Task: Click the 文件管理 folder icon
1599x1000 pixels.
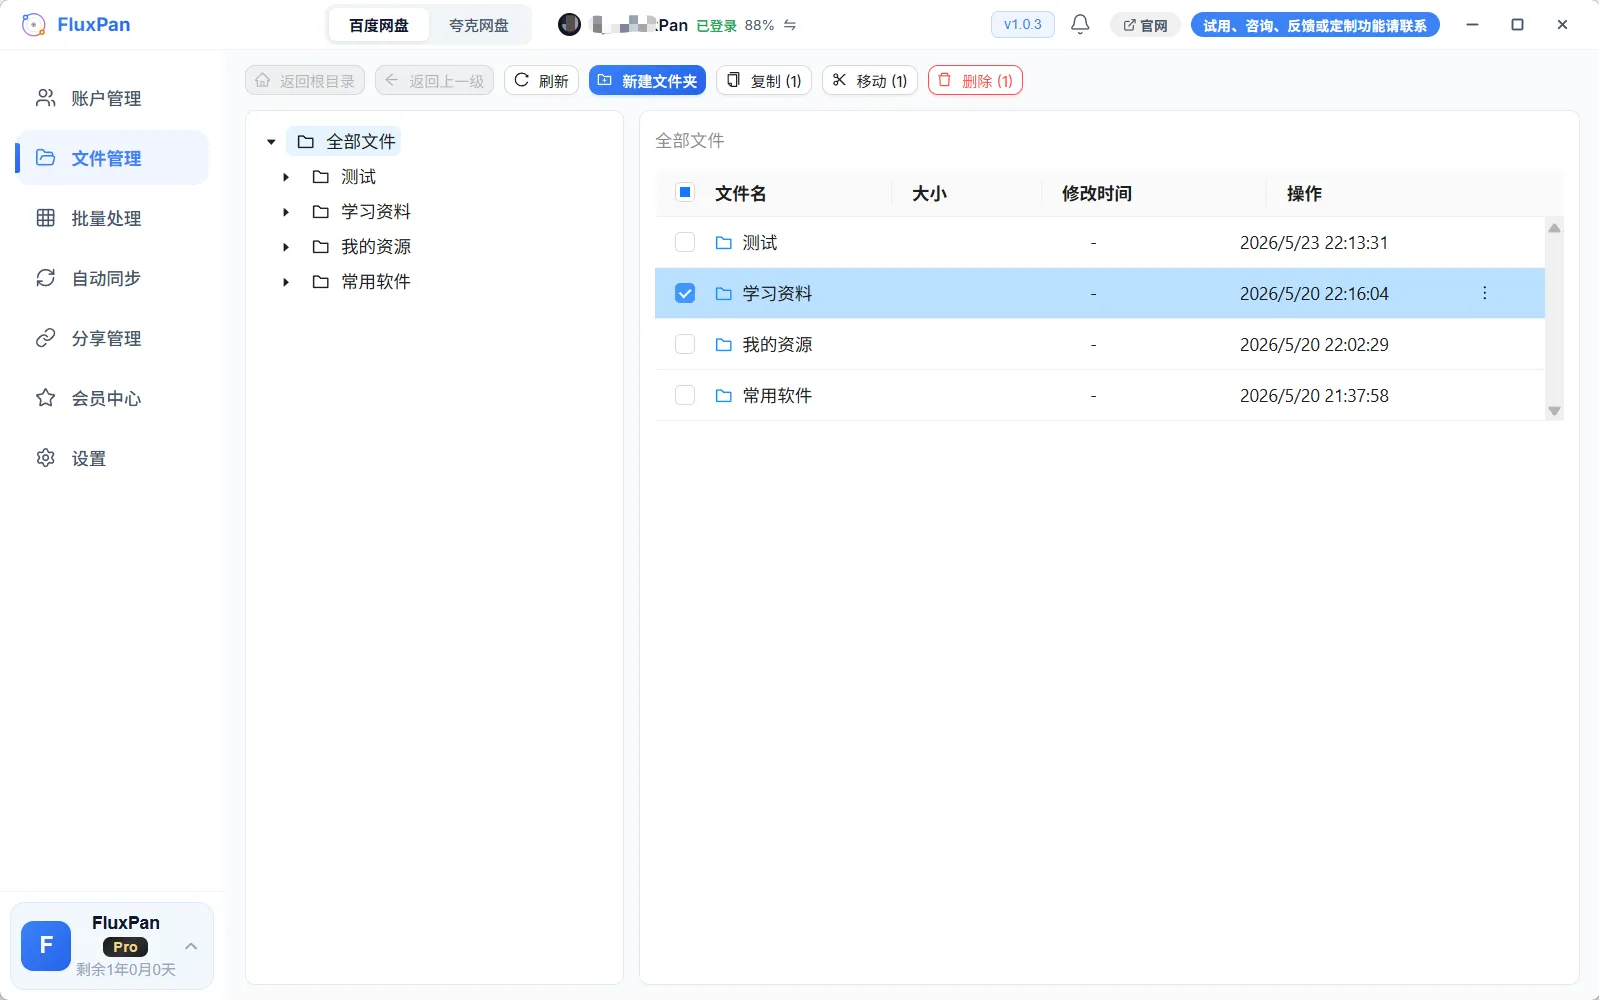Action: pyautogui.click(x=46, y=158)
